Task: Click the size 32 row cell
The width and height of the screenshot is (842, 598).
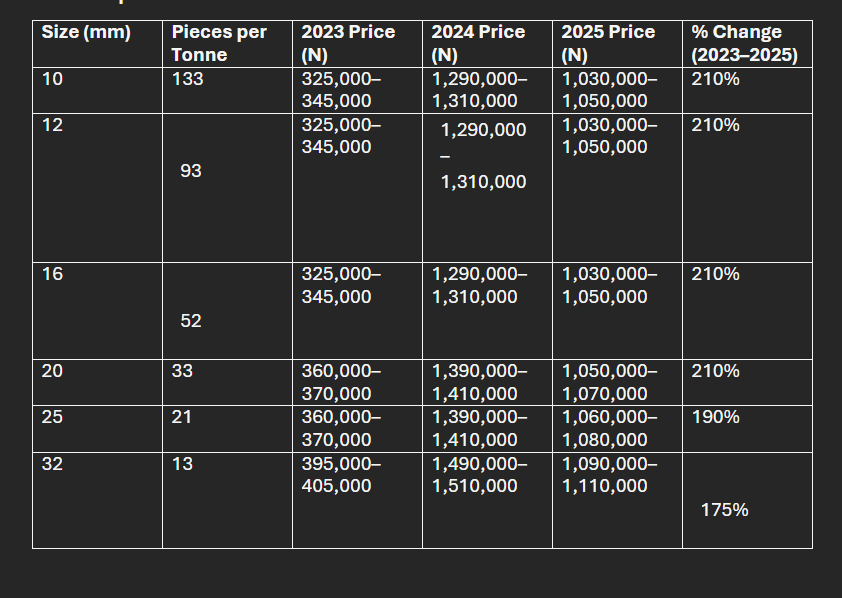Action: click(52, 464)
